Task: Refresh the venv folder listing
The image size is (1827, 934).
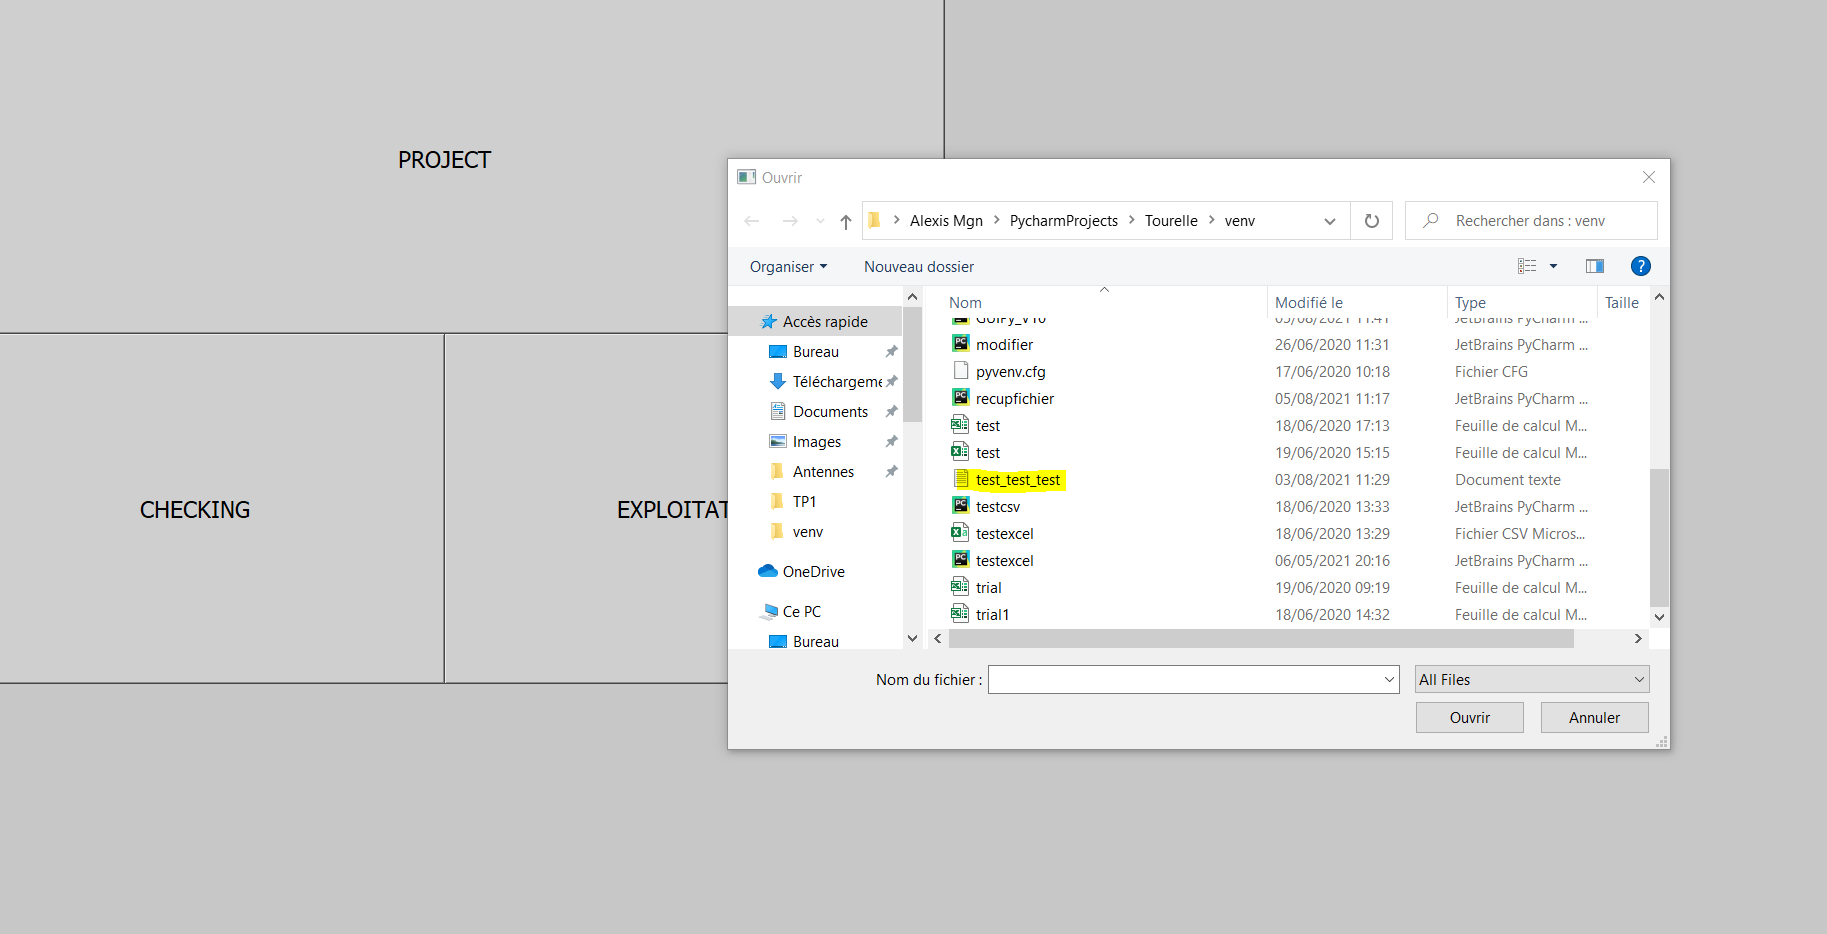Action: coord(1372,221)
